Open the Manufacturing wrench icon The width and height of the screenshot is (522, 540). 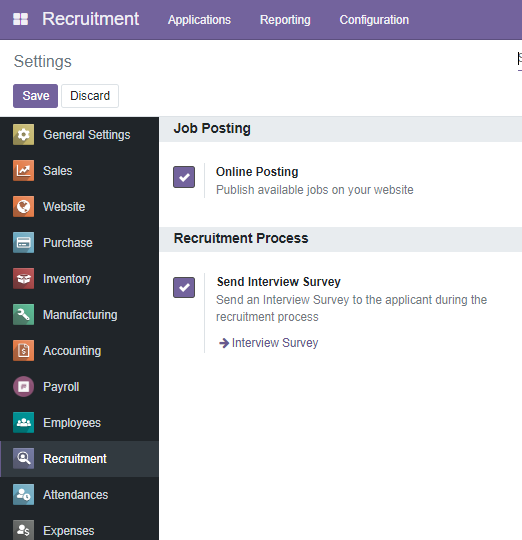23,314
